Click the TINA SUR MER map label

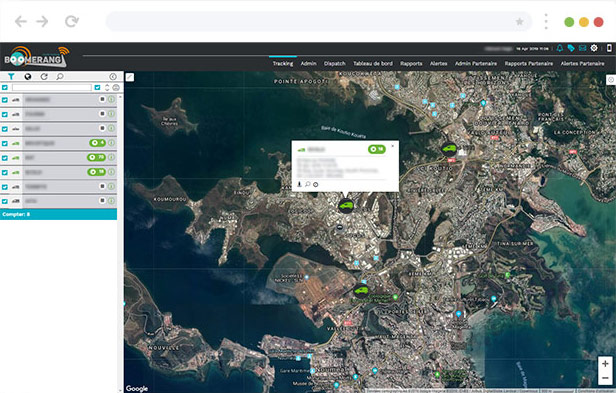515,244
